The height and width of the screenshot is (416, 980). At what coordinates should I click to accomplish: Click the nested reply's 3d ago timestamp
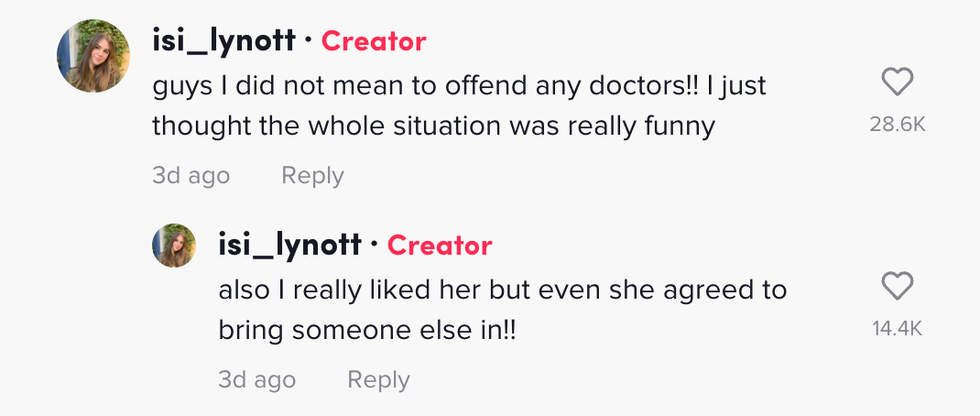point(256,380)
